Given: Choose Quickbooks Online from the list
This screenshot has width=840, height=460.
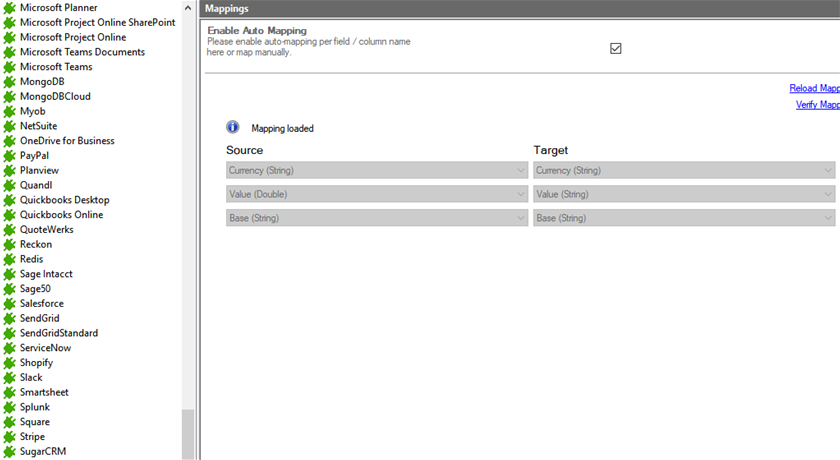Looking at the screenshot, I should [61, 215].
